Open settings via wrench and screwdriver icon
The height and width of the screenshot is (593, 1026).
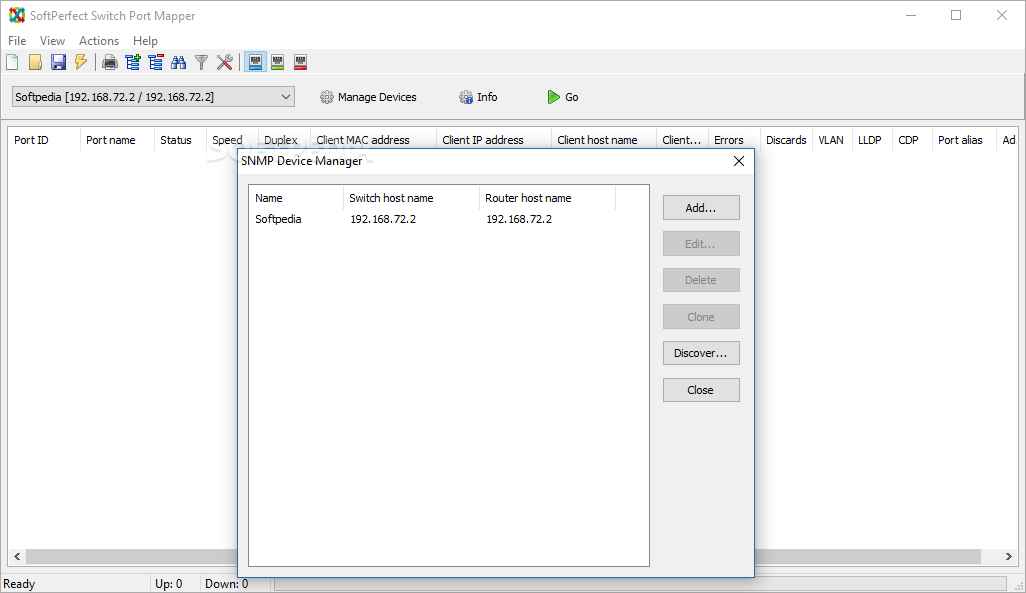[x=224, y=63]
